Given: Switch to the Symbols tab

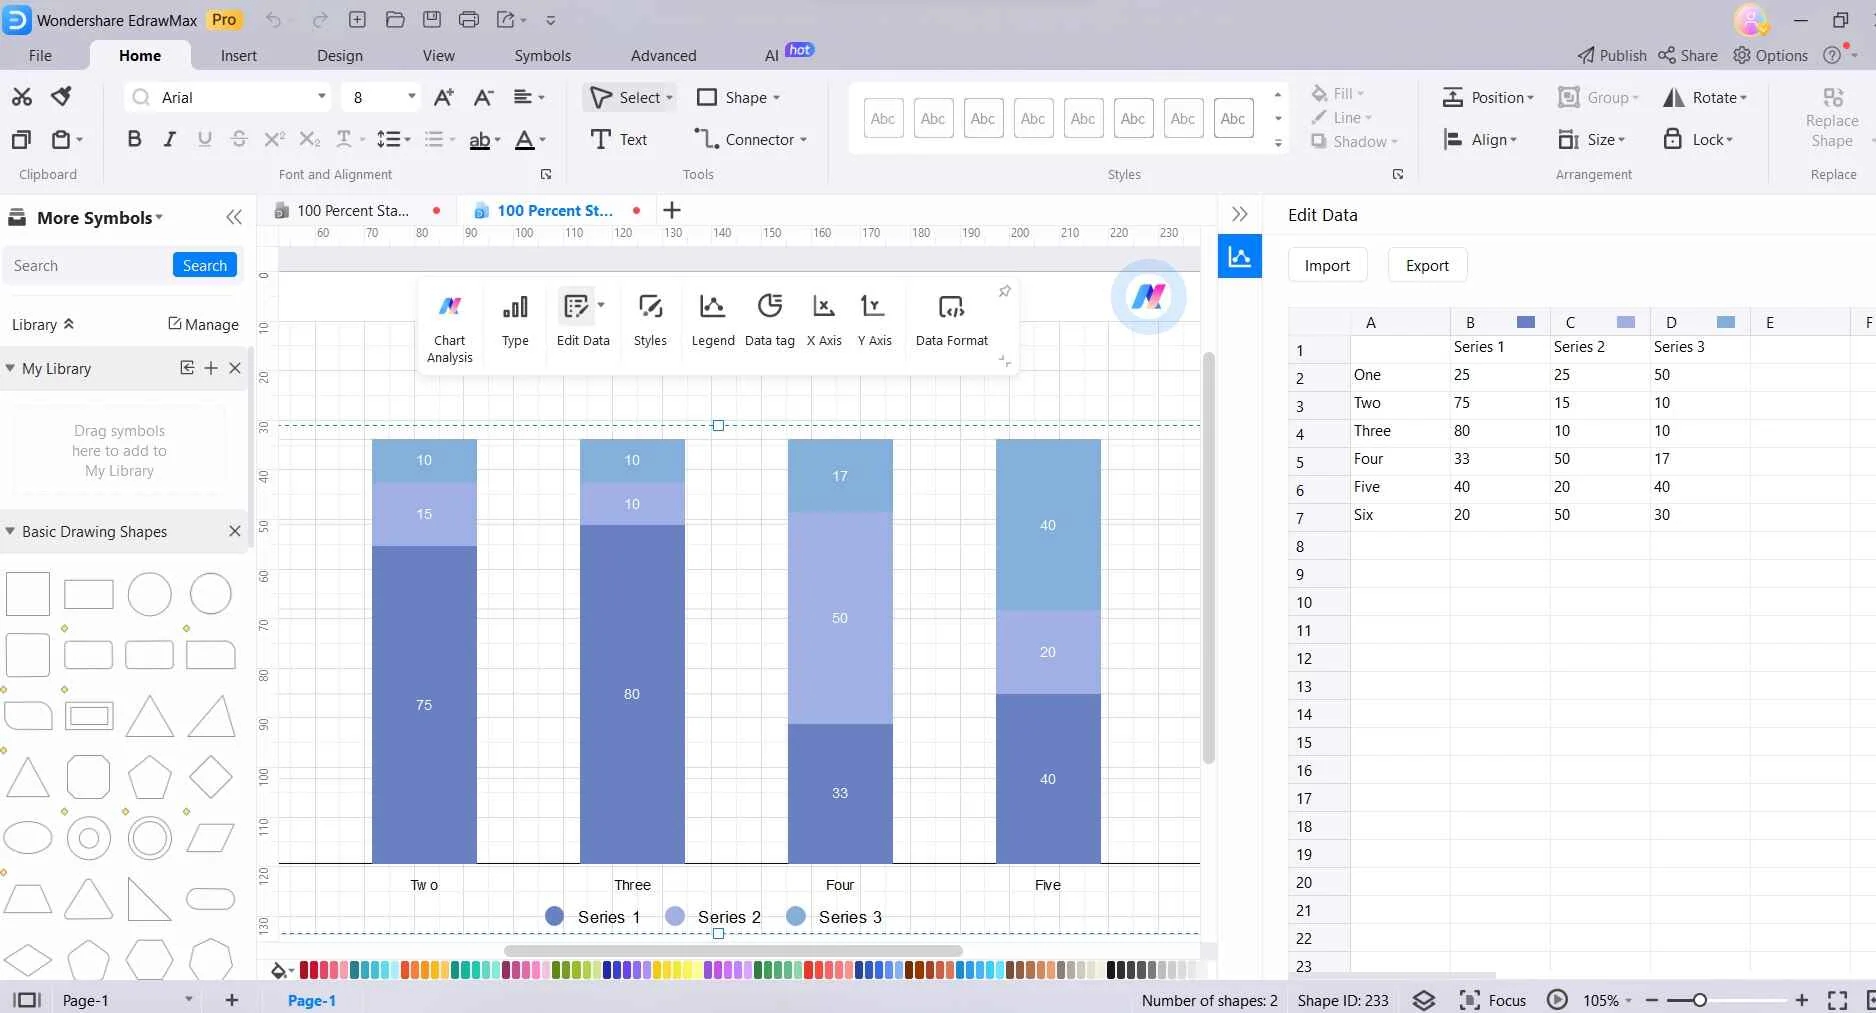Looking at the screenshot, I should [x=543, y=55].
